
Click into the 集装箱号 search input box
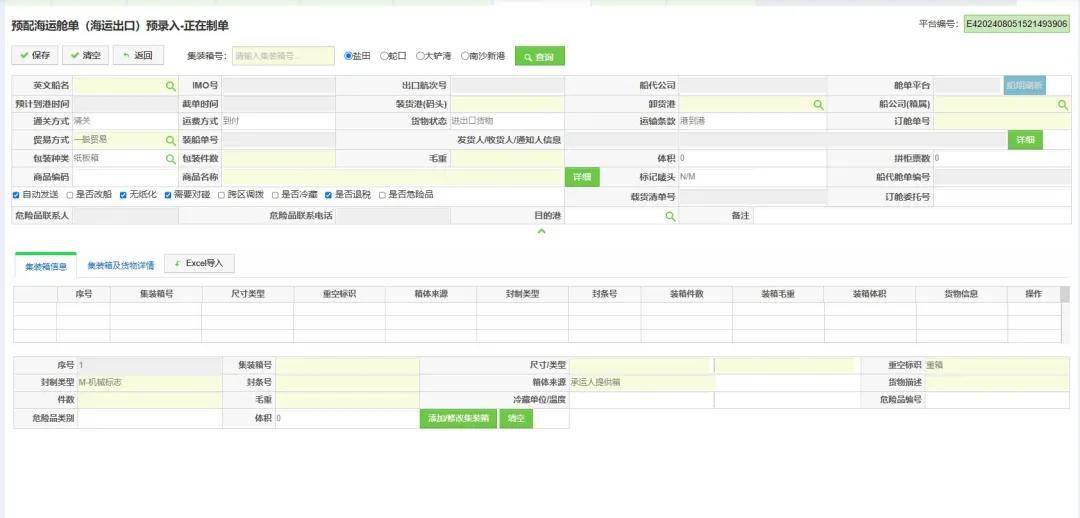coord(283,56)
